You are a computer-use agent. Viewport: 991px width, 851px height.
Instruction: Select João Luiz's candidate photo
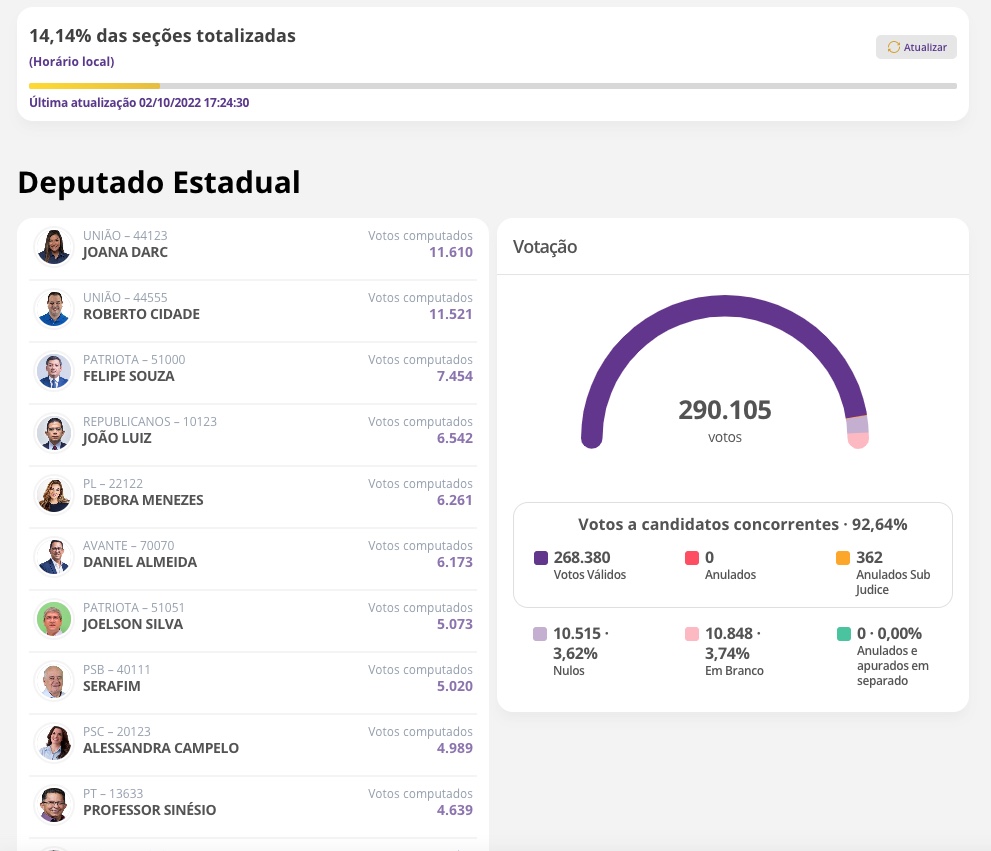pos(54,432)
